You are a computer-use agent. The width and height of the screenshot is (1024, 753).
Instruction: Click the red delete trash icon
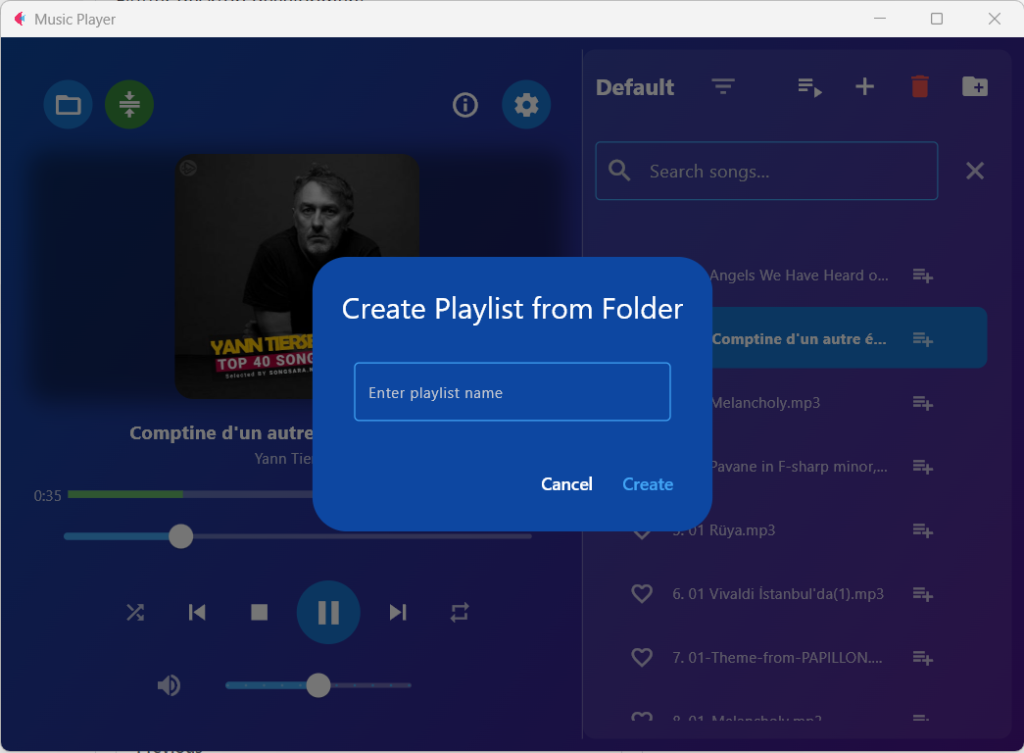(x=920, y=87)
